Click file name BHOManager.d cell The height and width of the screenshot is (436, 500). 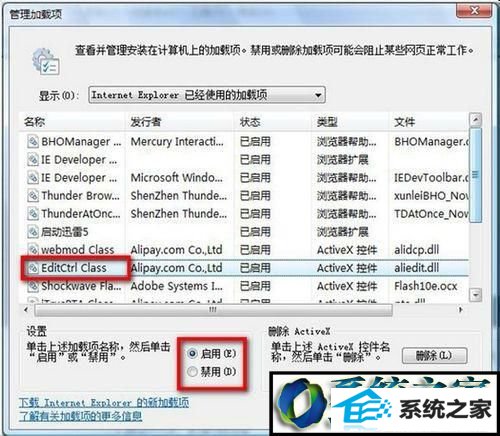[432, 142]
